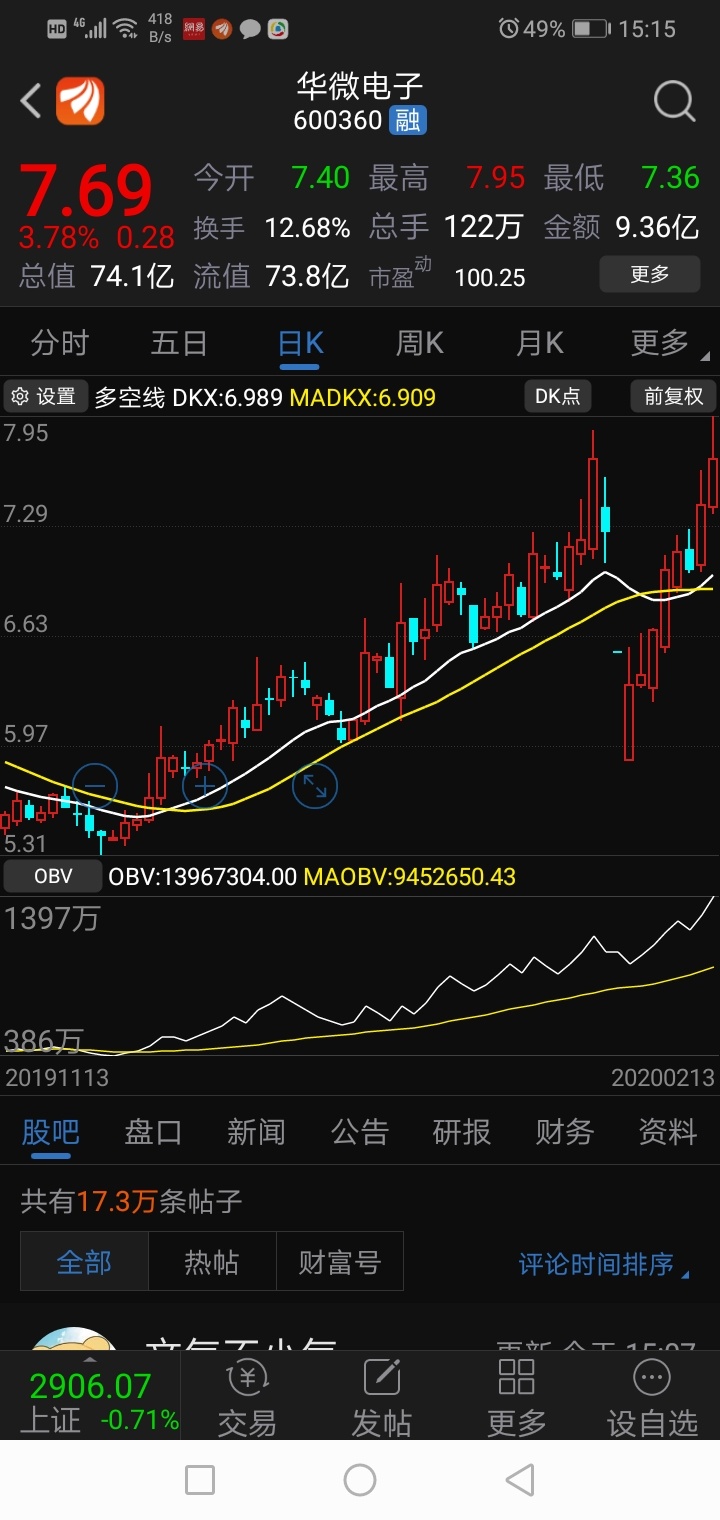Tap the 多空线 indicator name label

tap(130, 398)
